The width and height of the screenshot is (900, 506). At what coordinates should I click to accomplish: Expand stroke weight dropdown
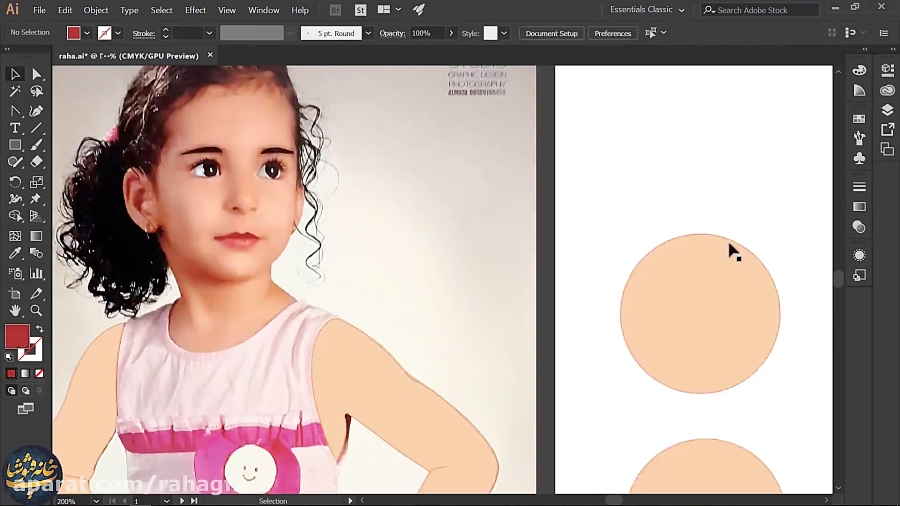pos(209,33)
